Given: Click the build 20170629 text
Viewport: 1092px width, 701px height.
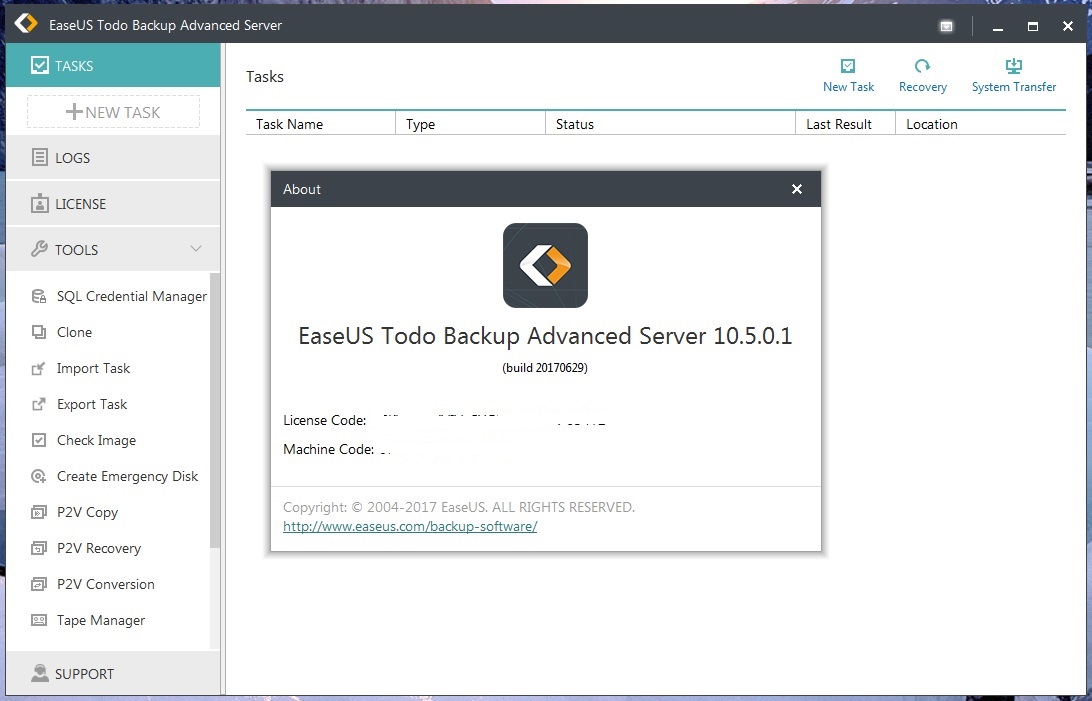Looking at the screenshot, I should click(x=545, y=368).
